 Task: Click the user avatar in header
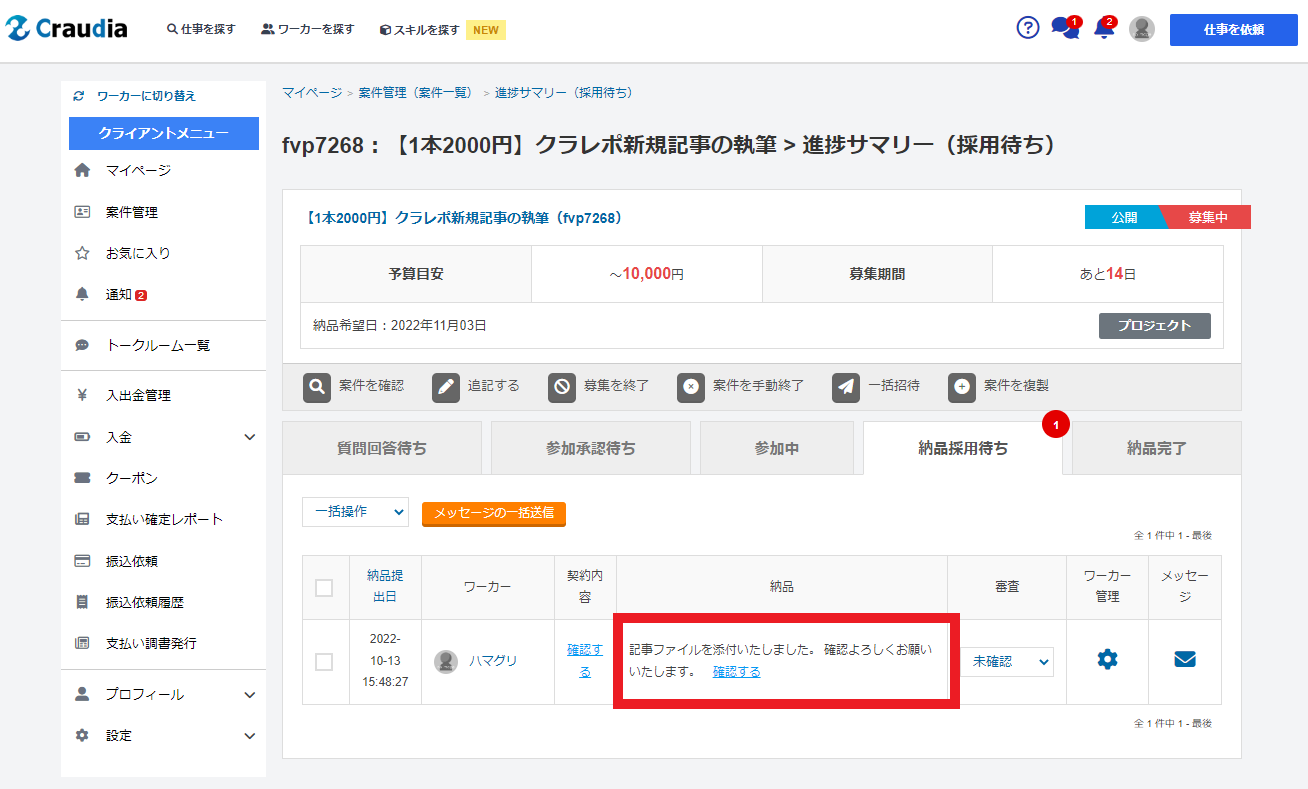click(1142, 29)
